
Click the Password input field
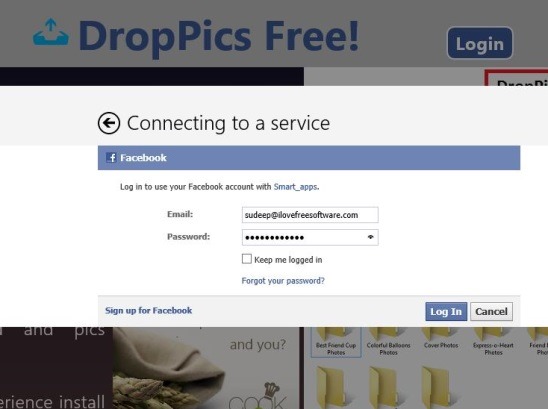tap(310, 237)
